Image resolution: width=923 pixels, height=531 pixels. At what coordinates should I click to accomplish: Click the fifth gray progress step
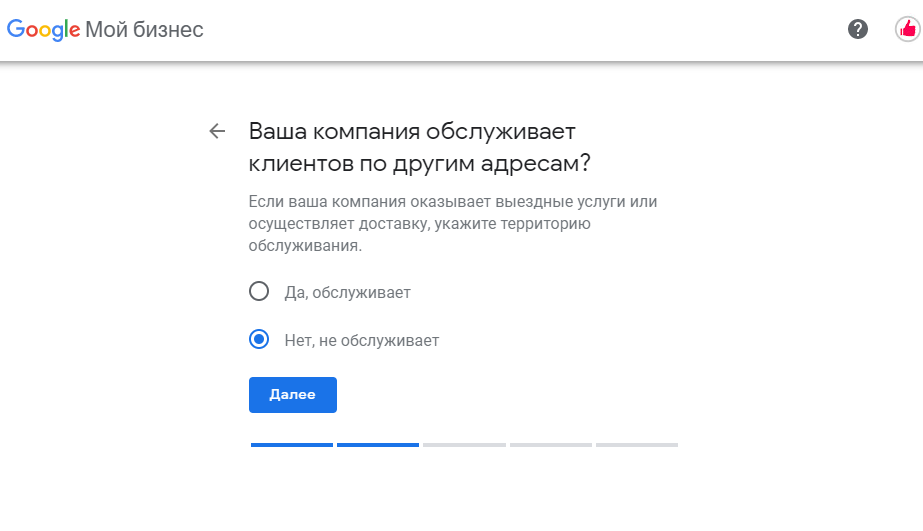click(x=637, y=445)
